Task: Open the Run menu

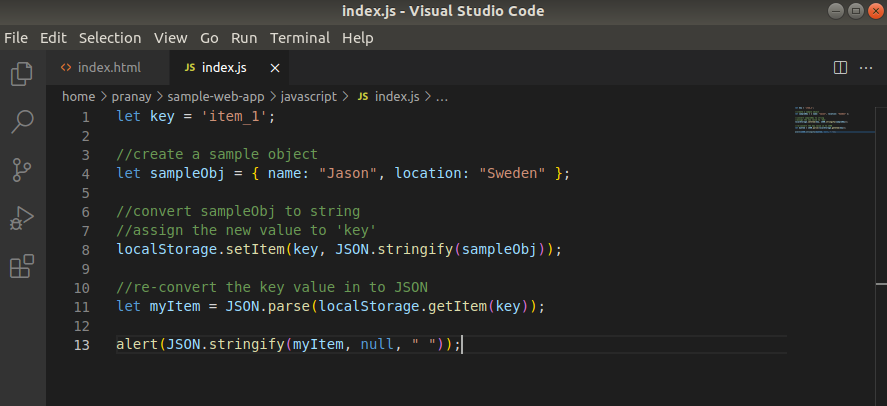Action: (x=244, y=38)
